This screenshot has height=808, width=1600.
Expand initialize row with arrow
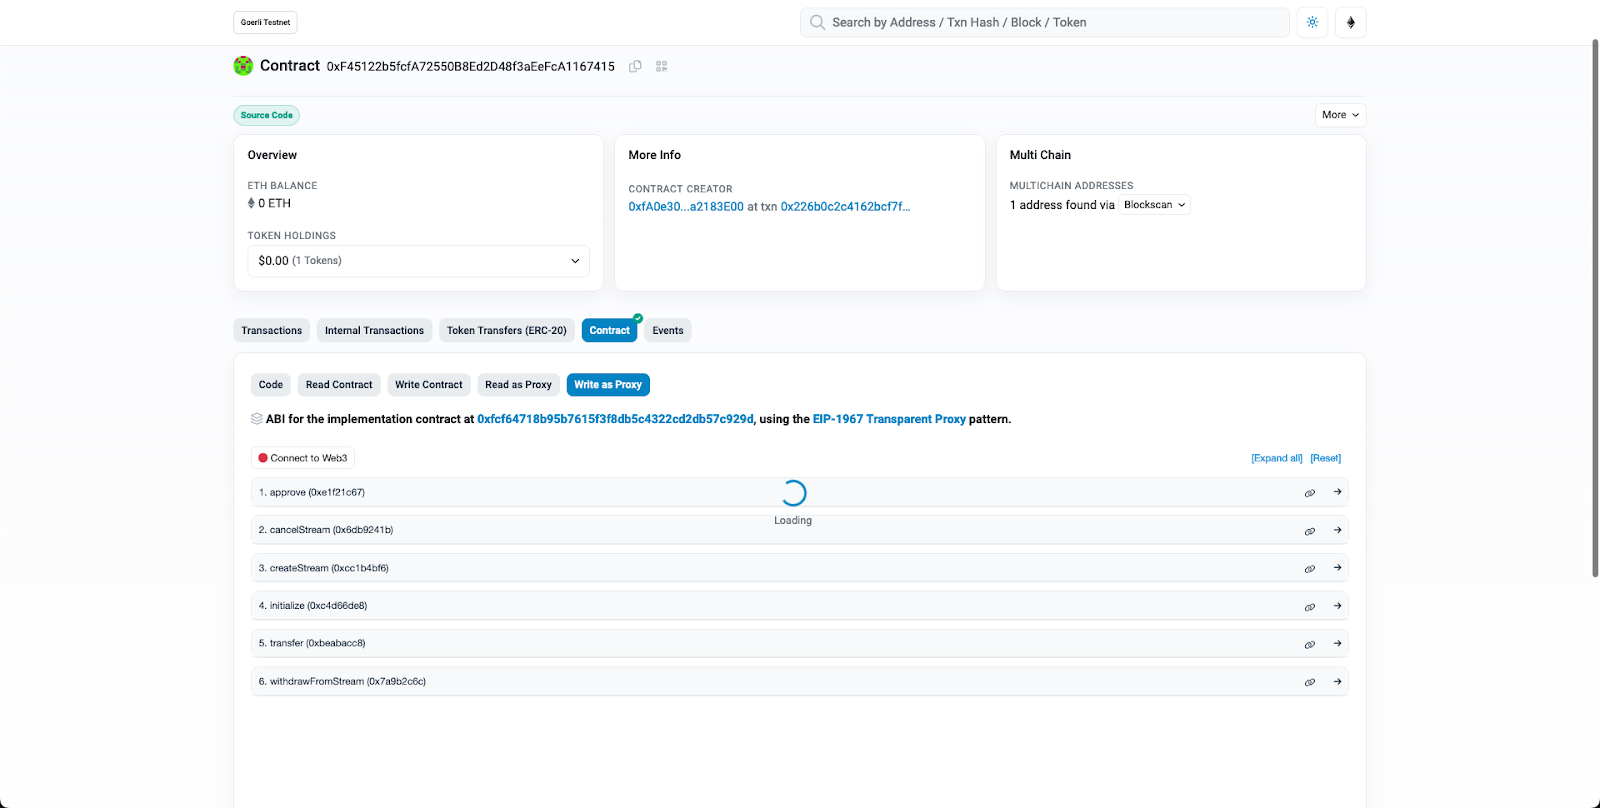tap(1337, 606)
